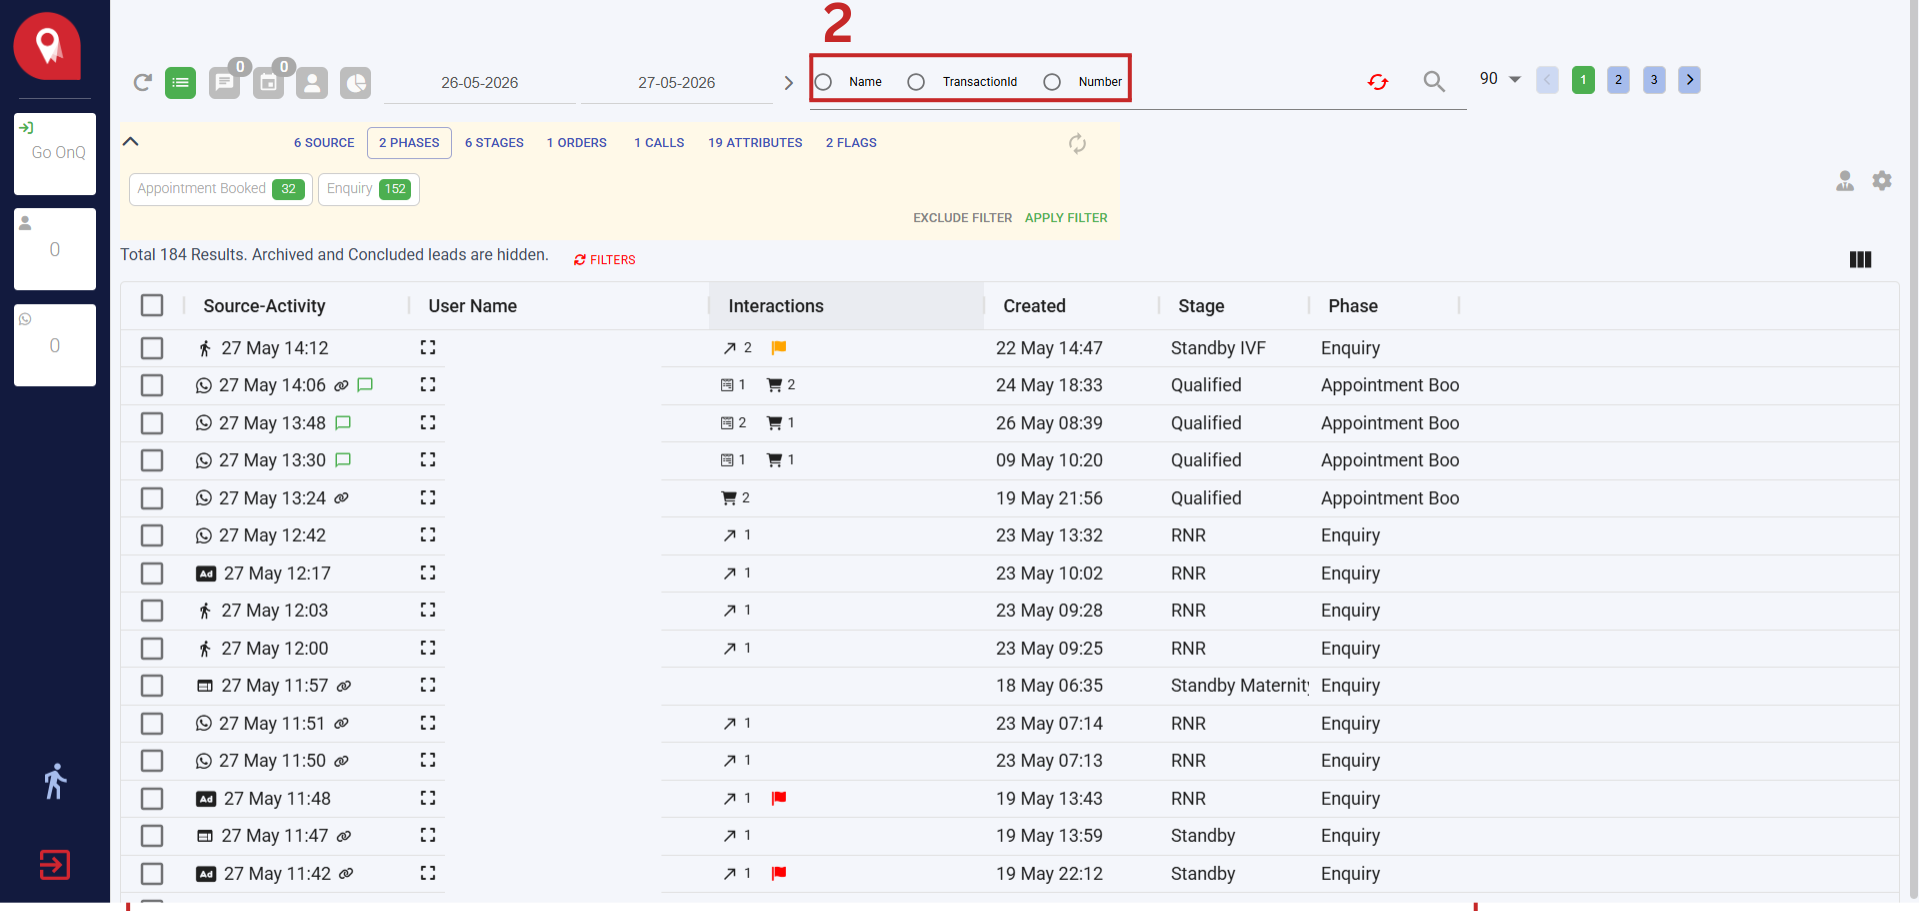Check the select-all header checkbox
1919x911 pixels.
point(152,305)
